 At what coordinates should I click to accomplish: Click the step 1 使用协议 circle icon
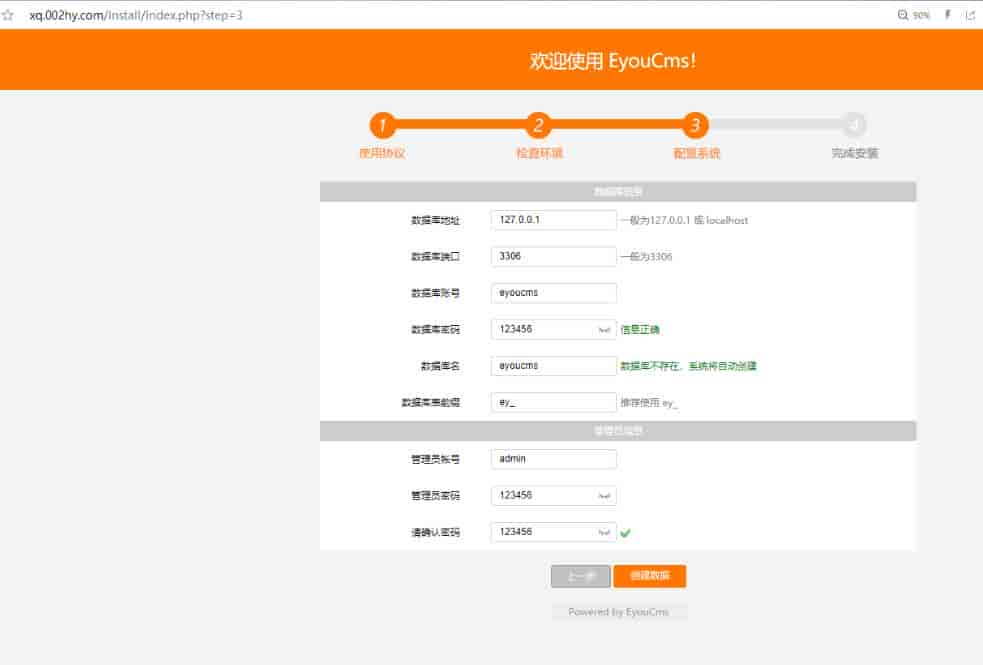point(382,127)
